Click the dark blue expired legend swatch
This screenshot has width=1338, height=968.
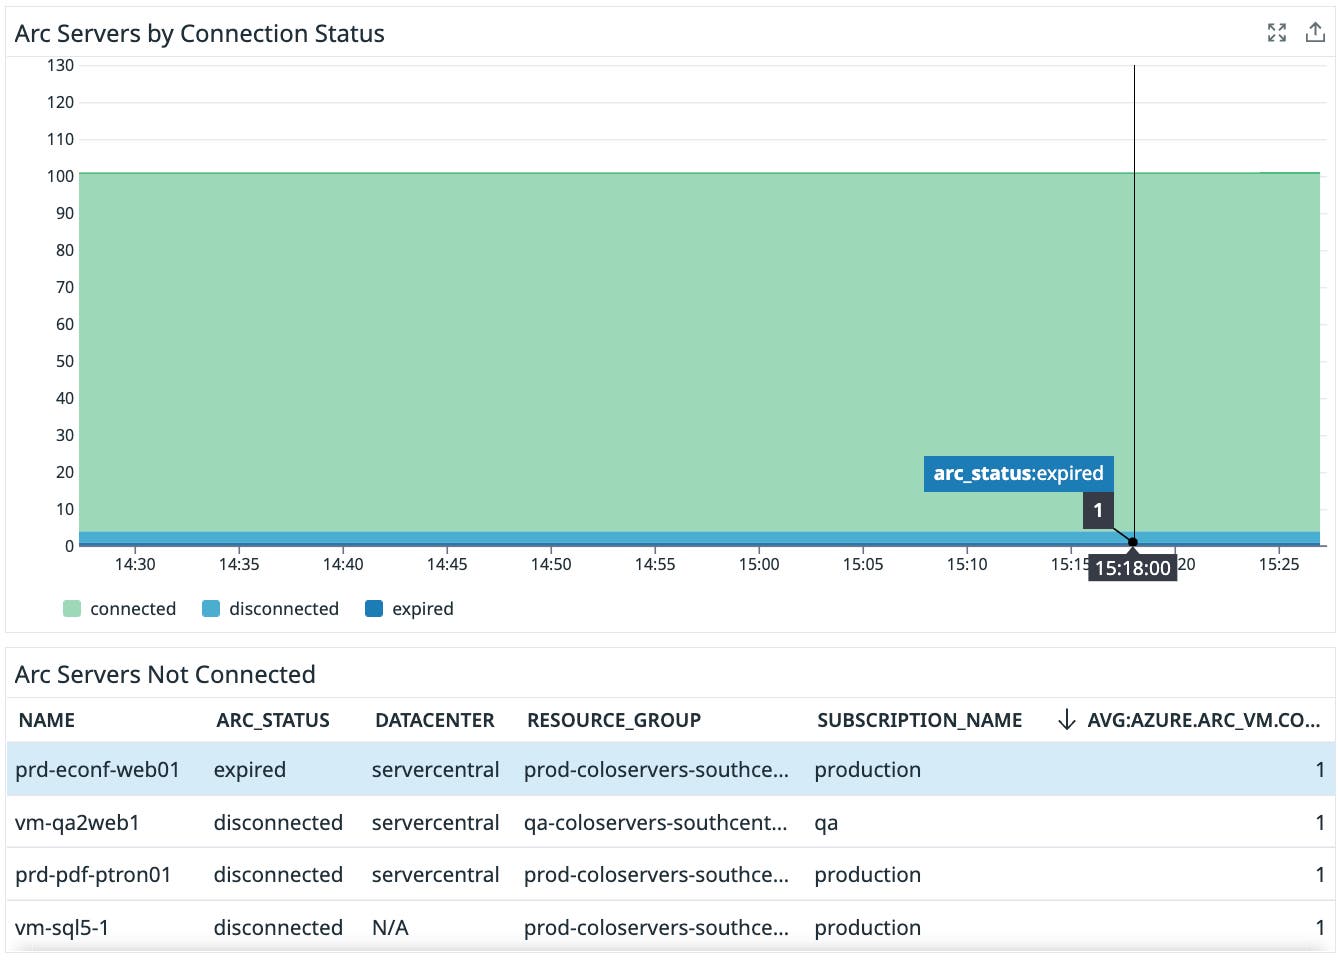375,608
